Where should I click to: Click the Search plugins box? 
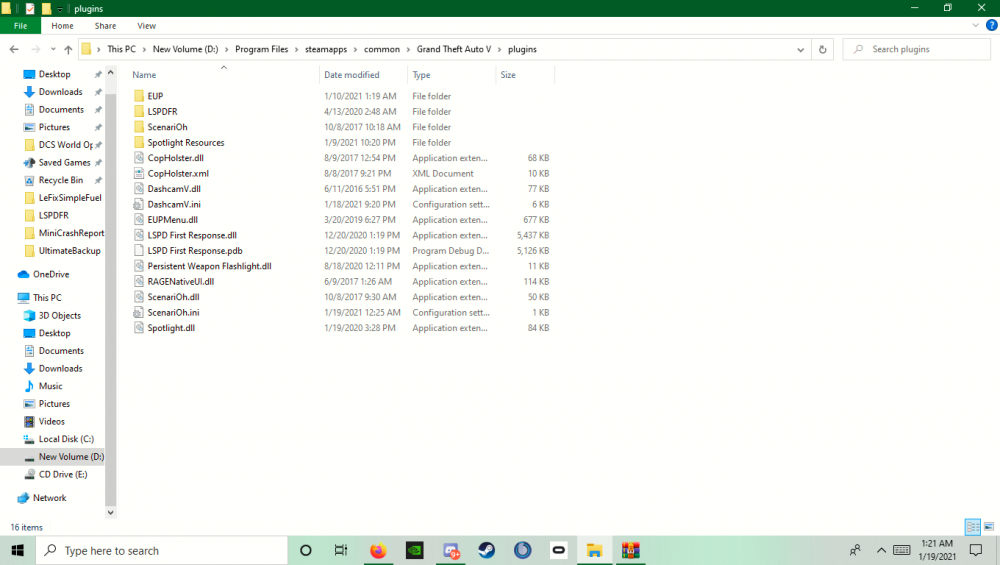click(916, 49)
